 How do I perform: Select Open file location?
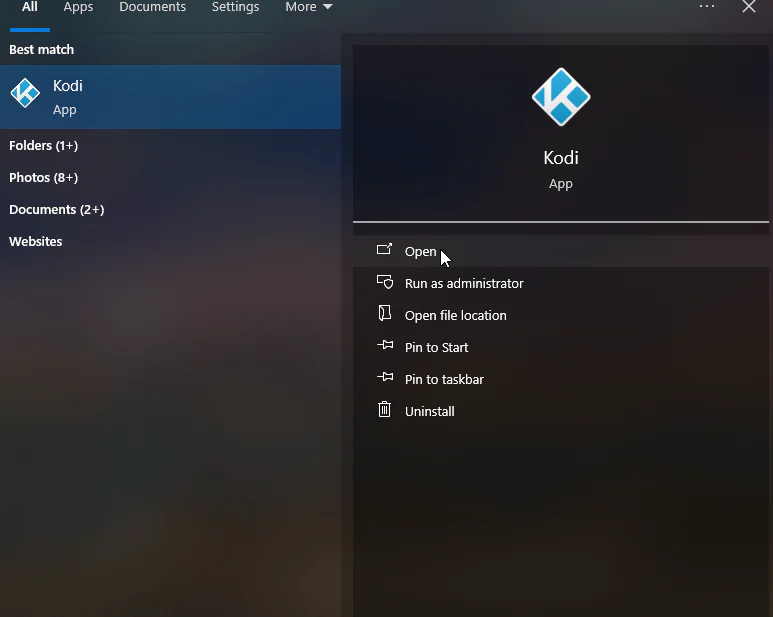pos(561,315)
